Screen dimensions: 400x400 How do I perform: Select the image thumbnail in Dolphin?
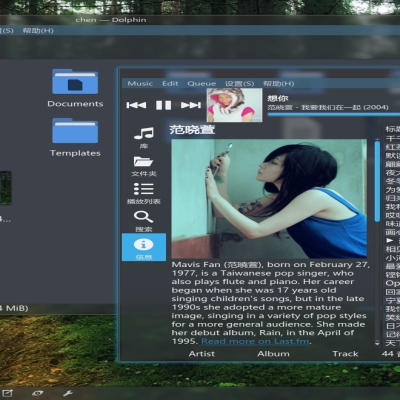5,188
